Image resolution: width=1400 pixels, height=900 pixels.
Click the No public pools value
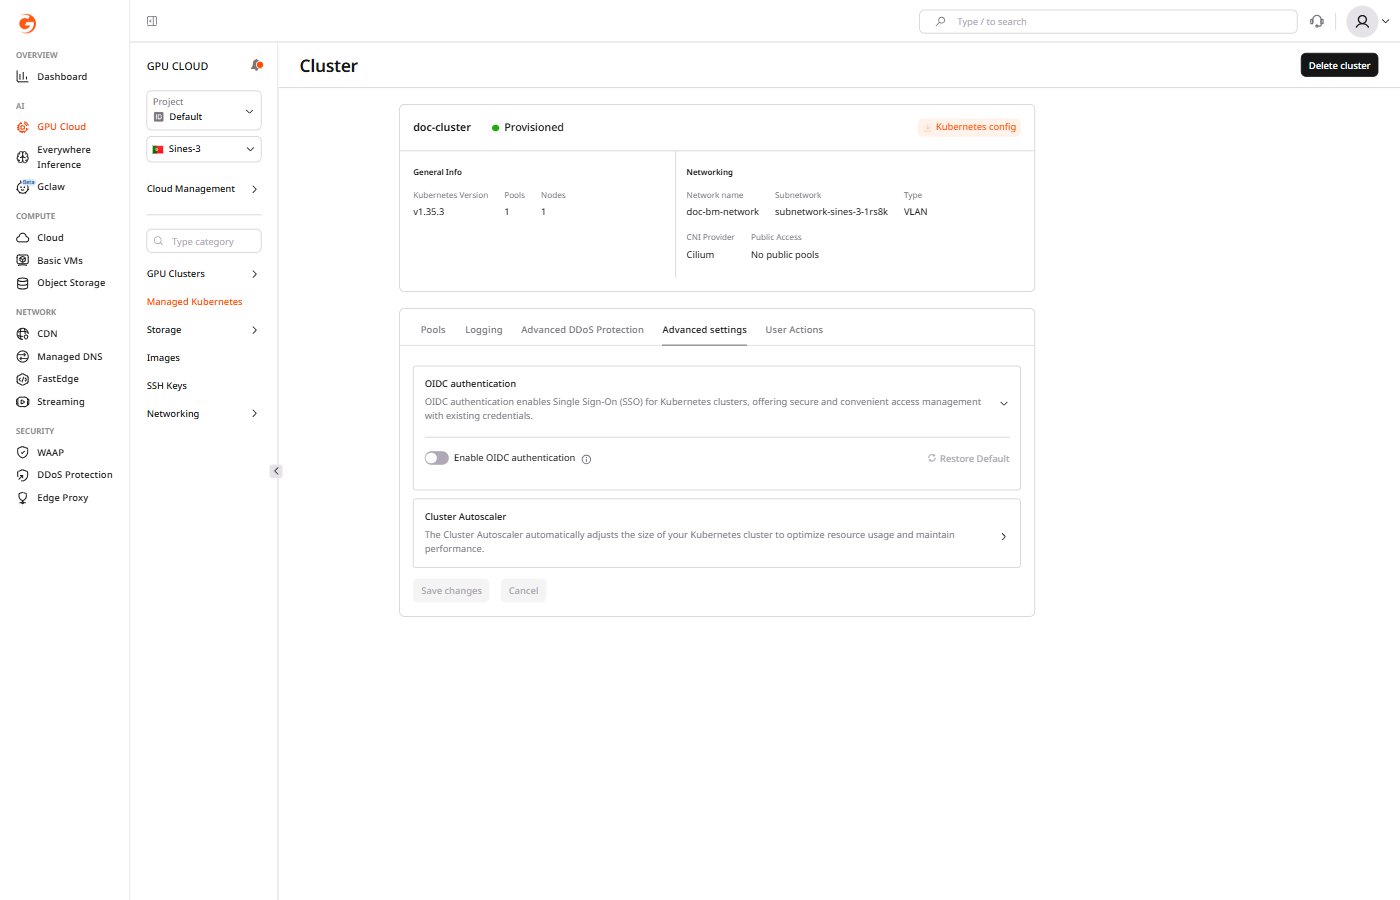[x=785, y=255]
